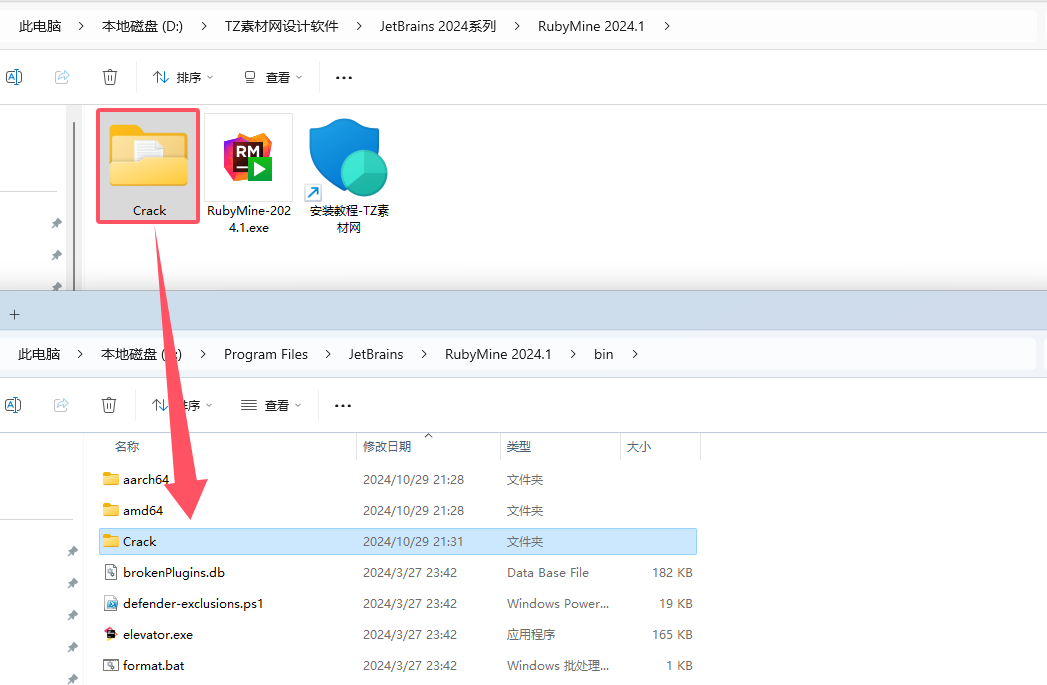Add a new tab with the plus button
This screenshot has width=1047, height=685.
tap(15, 314)
